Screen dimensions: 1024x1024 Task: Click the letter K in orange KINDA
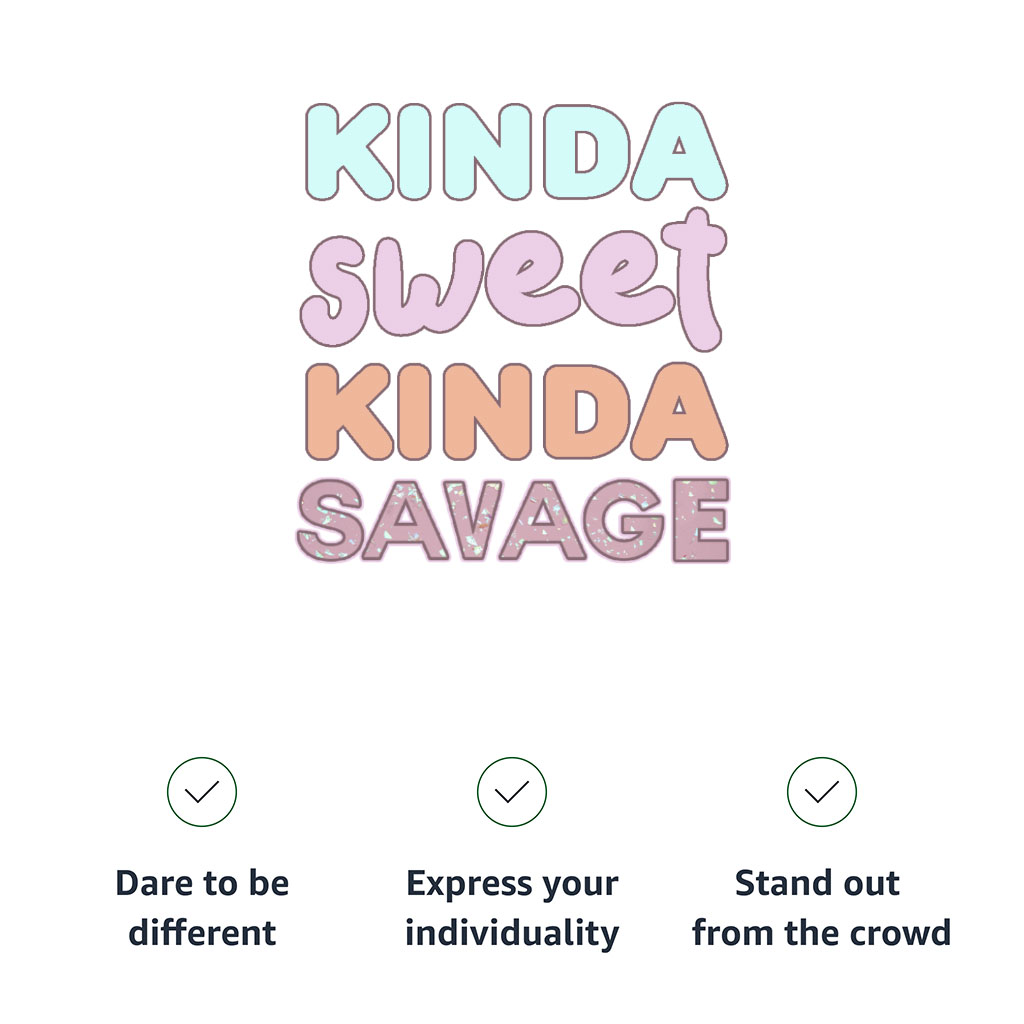click(349, 412)
